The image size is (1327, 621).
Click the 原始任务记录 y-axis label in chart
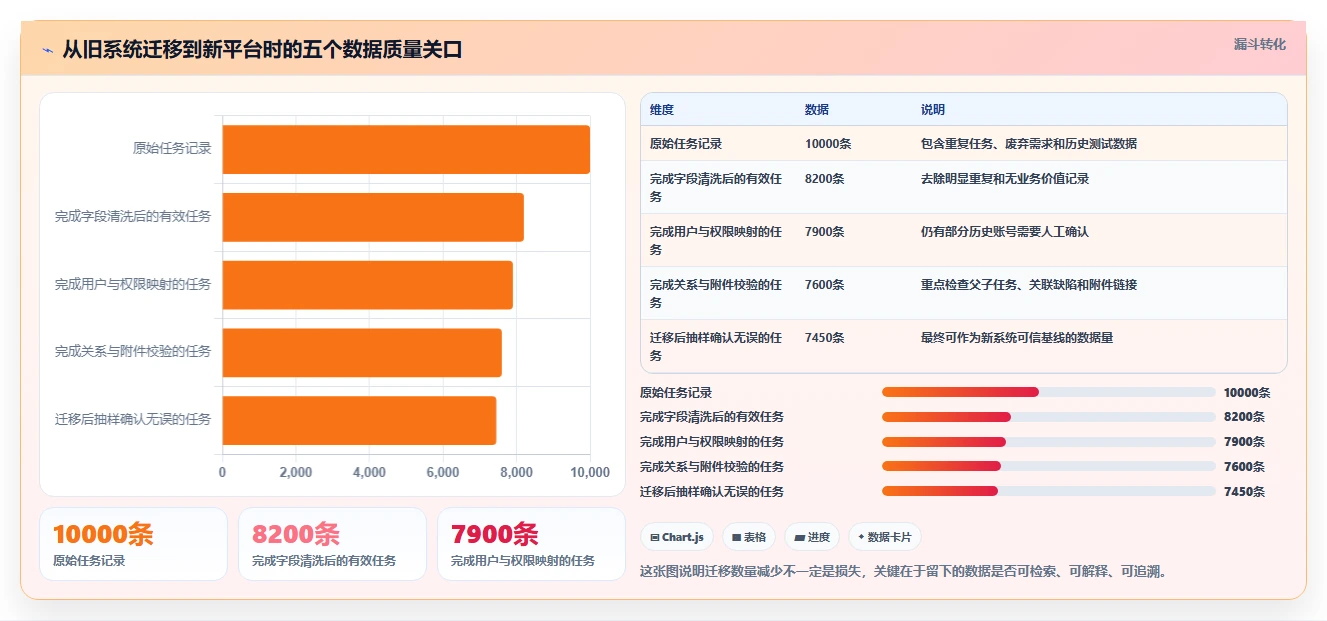tap(172, 149)
